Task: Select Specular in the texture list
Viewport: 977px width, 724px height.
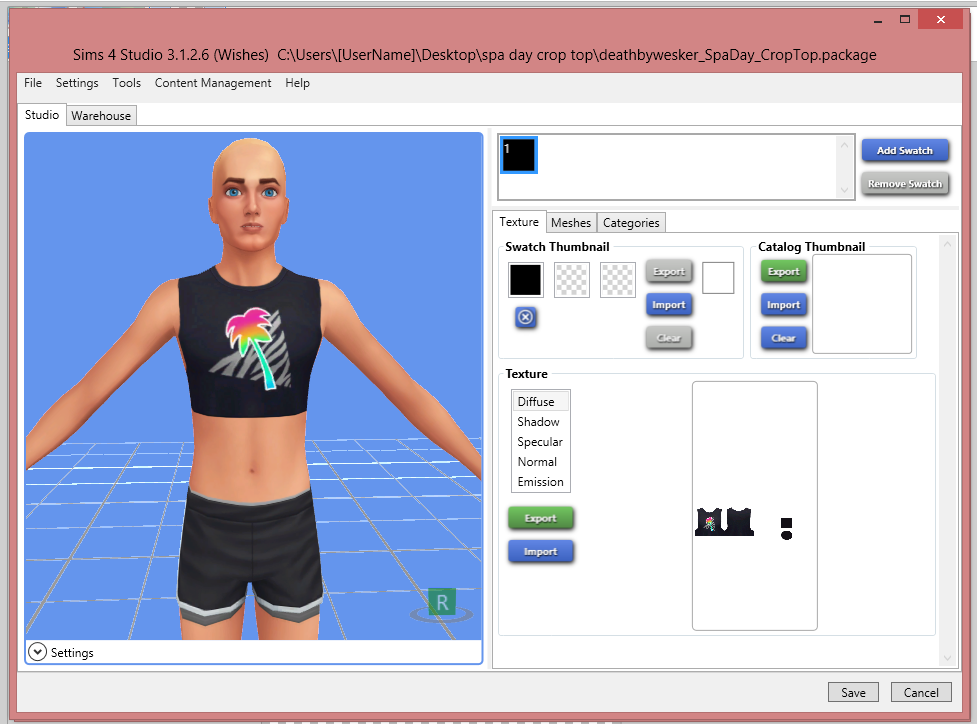Action: point(541,442)
